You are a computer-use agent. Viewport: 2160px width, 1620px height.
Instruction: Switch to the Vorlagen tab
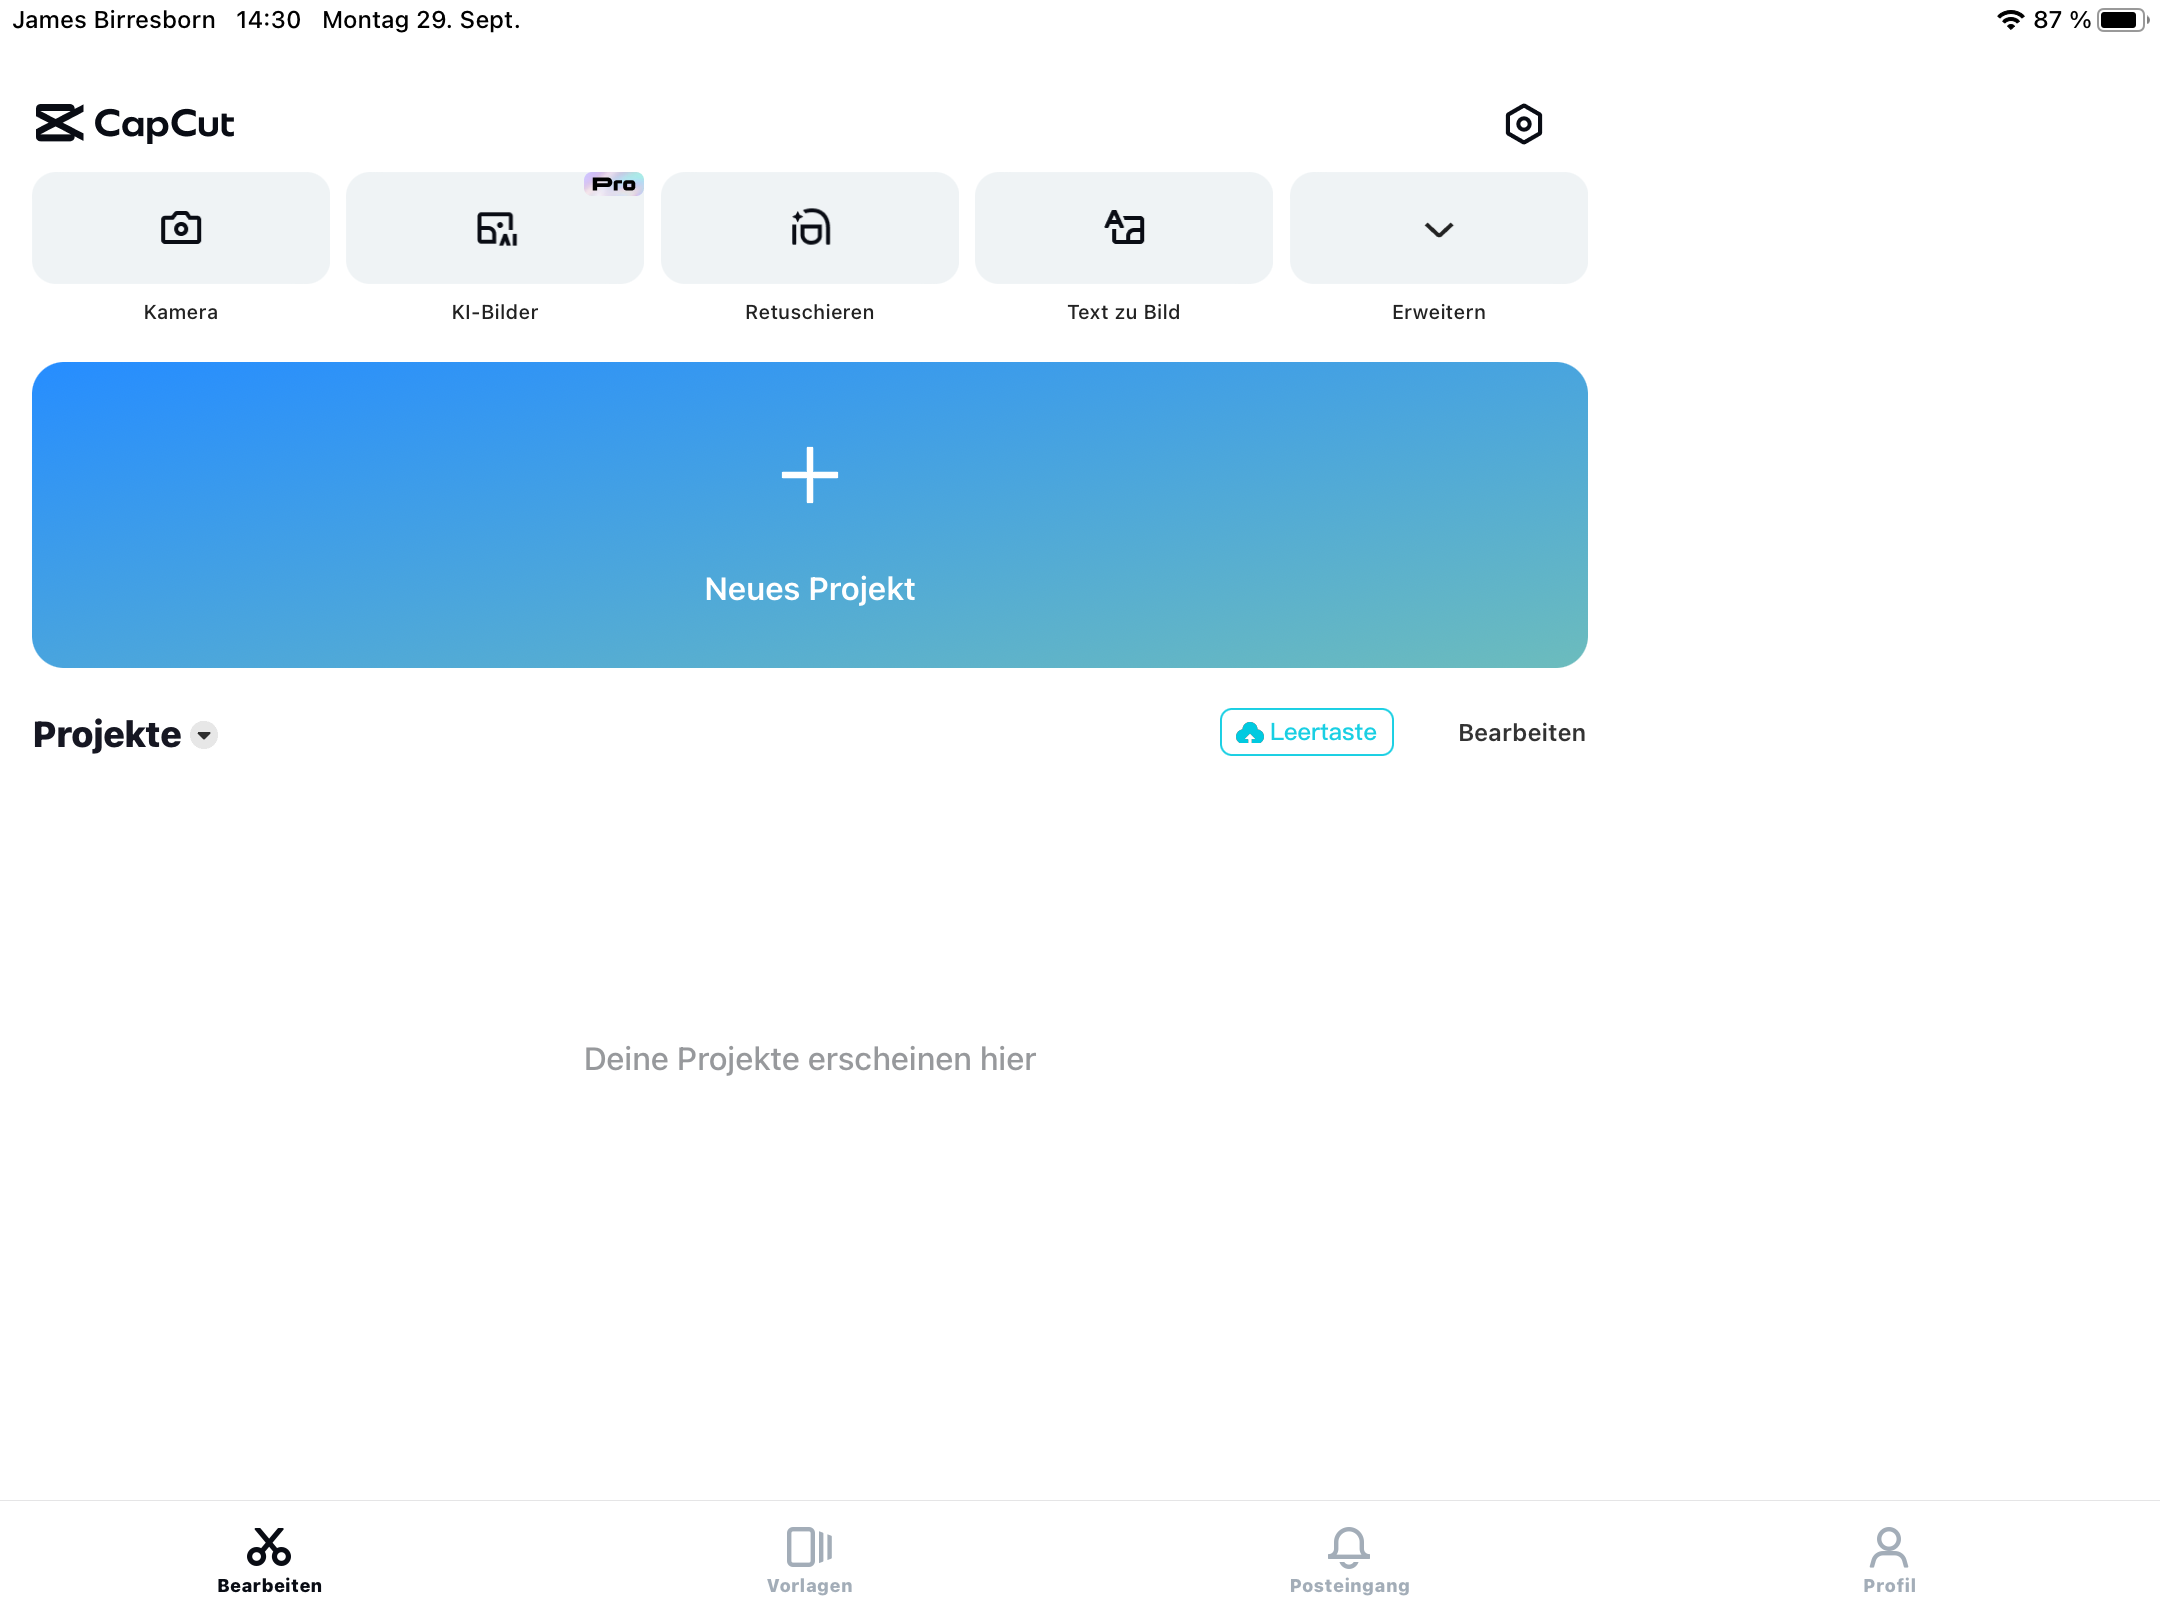click(809, 1559)
